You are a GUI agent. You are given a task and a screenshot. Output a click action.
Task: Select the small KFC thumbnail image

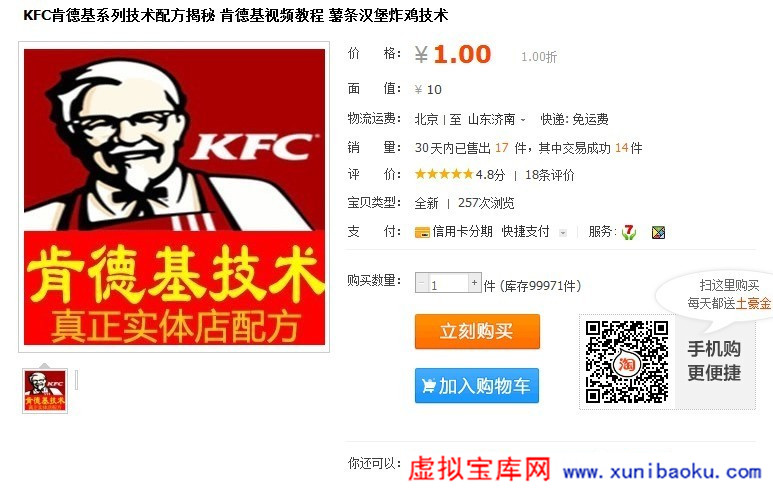click(x=45, y=391)
